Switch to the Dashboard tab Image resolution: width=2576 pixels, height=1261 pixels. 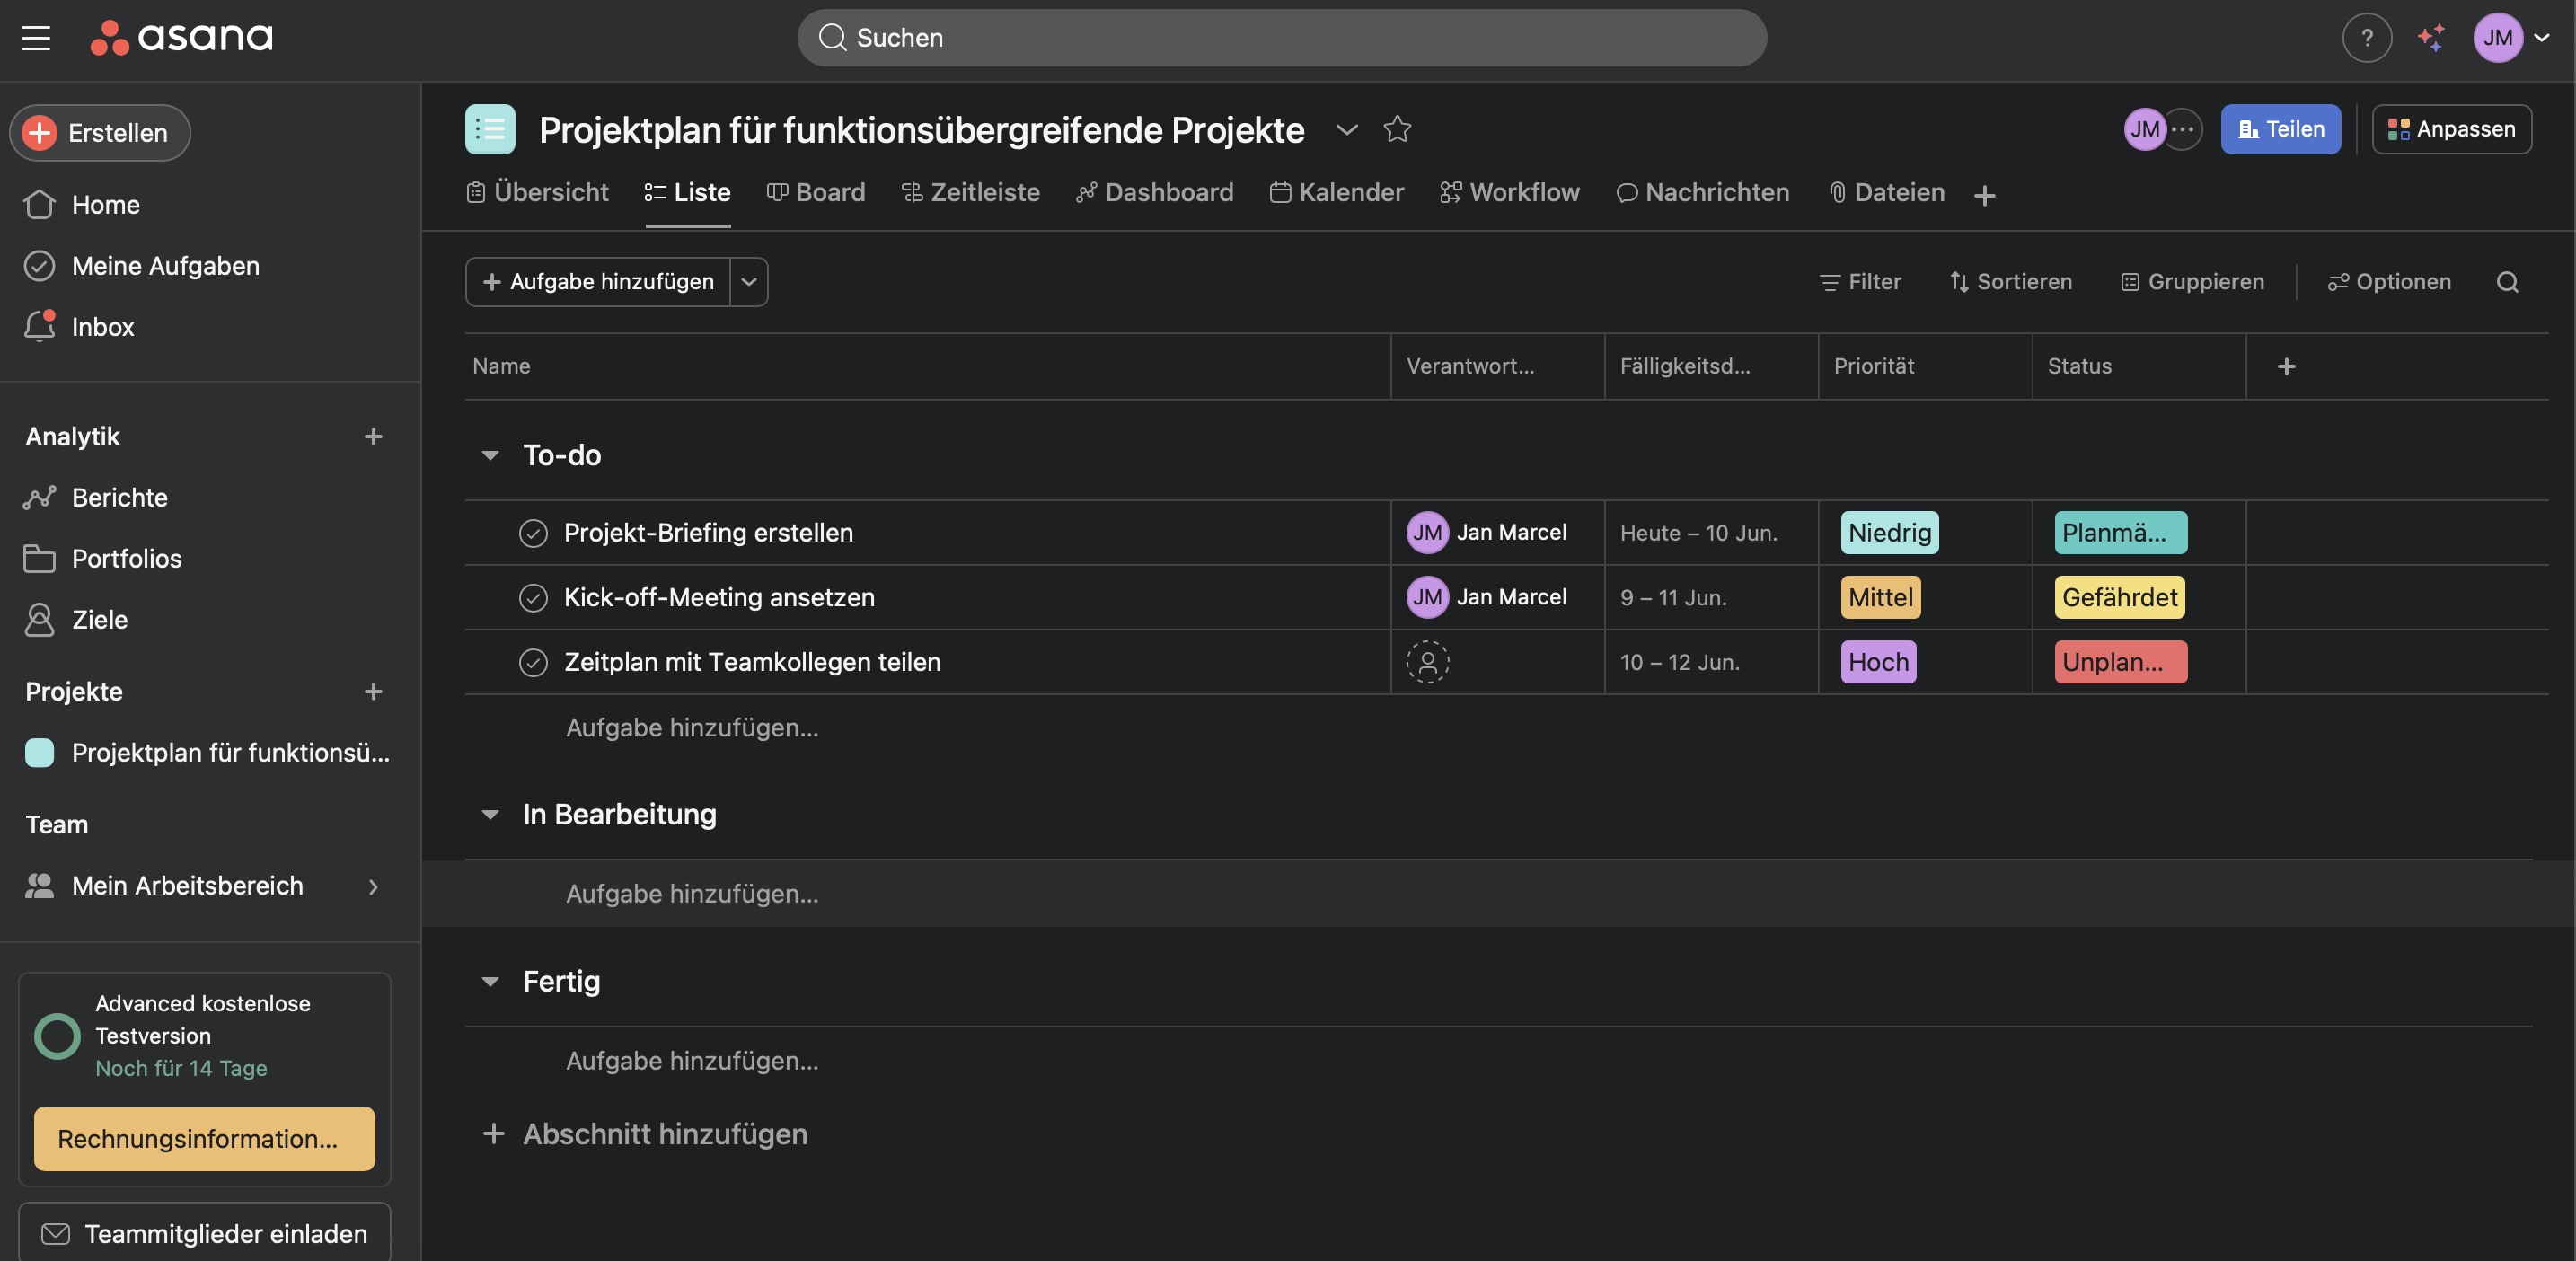[x=1155, y=193]
